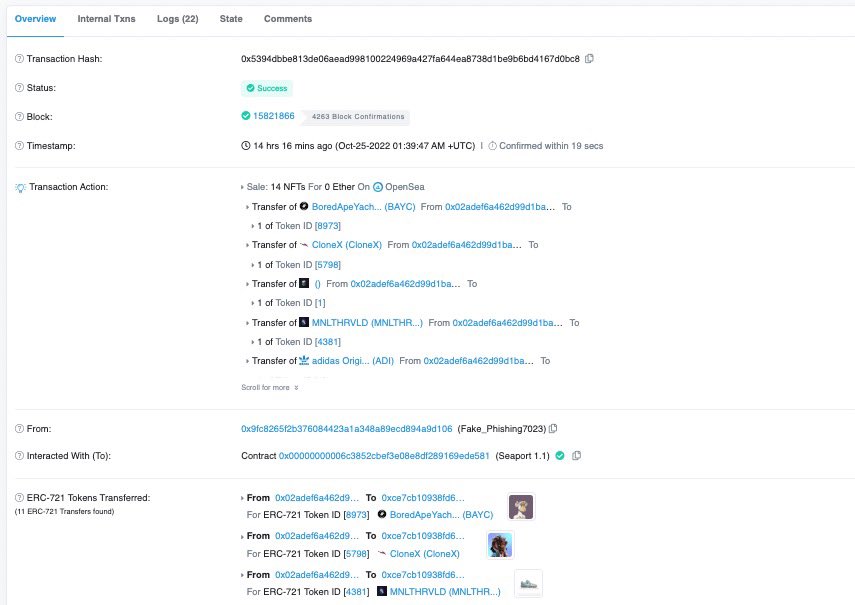Click the OpenSea logo icon in Transaction Action

378,187
